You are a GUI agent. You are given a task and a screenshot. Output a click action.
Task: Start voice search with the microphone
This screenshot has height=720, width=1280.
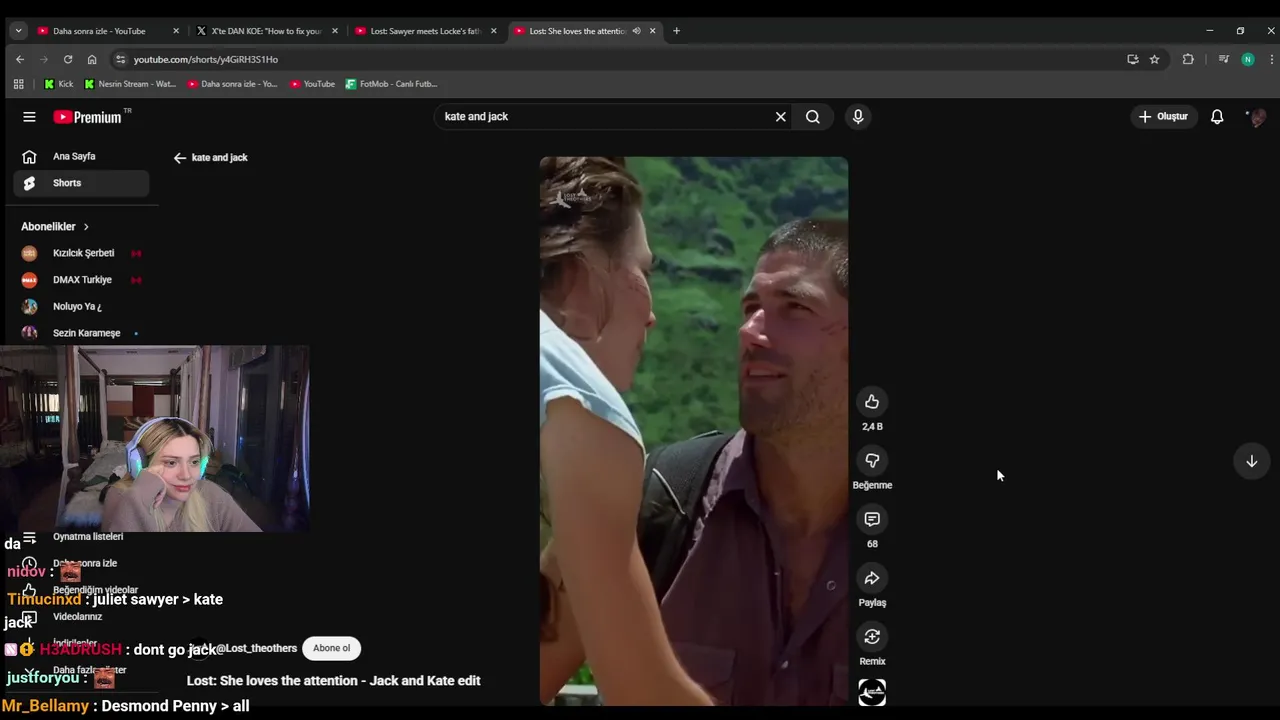pos(858,117)
